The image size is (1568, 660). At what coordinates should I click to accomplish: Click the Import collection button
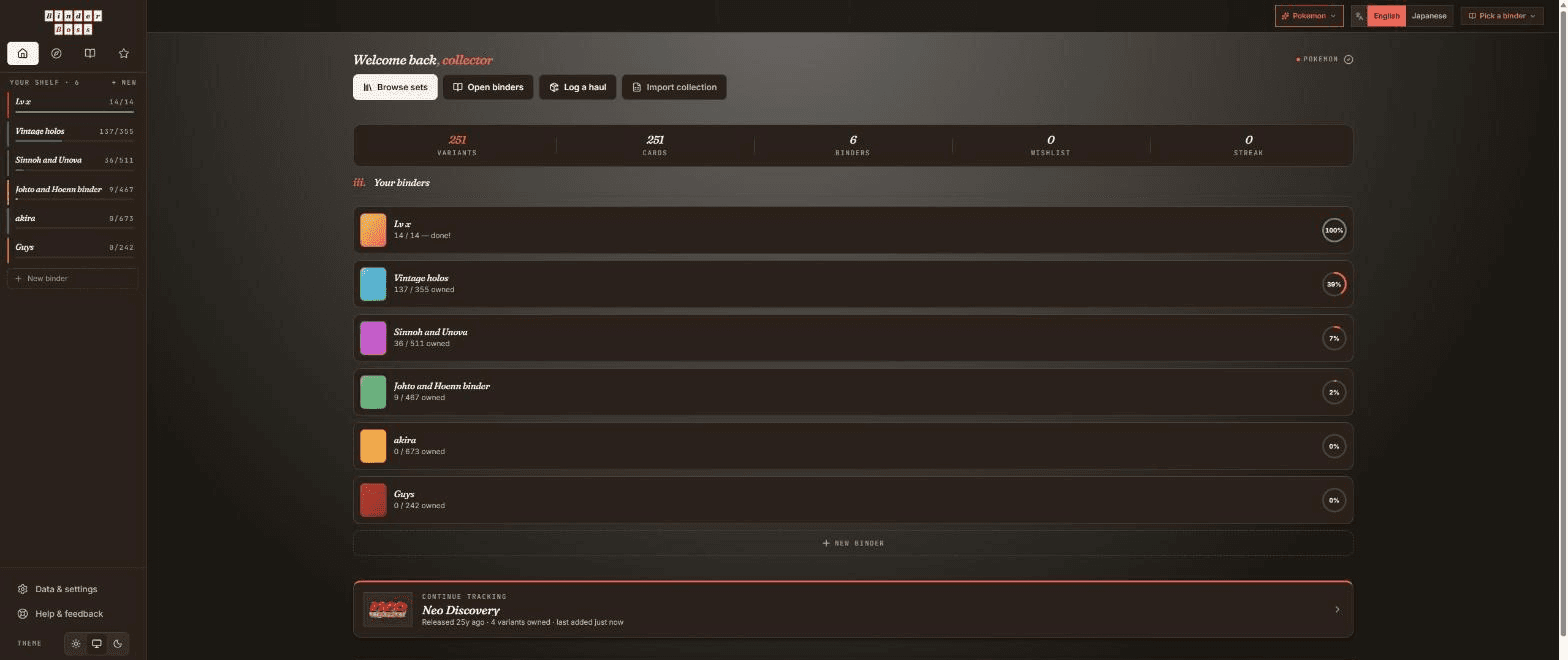(674, 87)
